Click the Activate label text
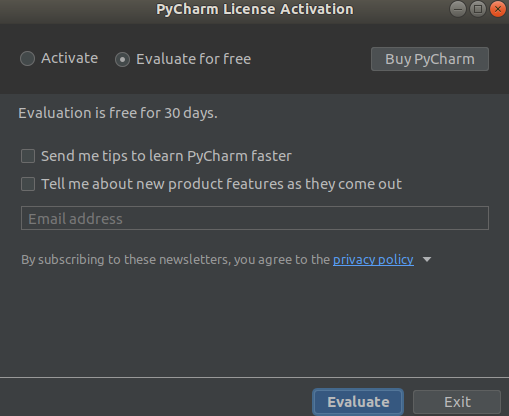 [x=70, y=58]
